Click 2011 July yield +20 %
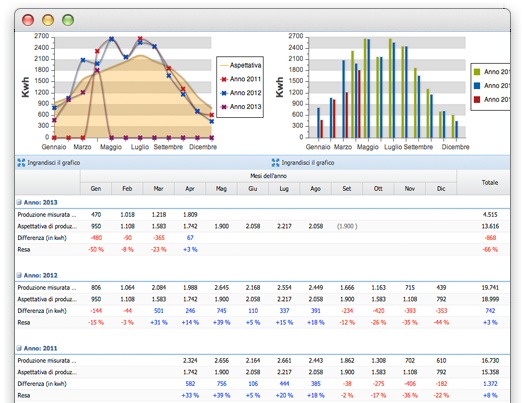The height and width of the screenshot is (403, 523). click(284, 396)
